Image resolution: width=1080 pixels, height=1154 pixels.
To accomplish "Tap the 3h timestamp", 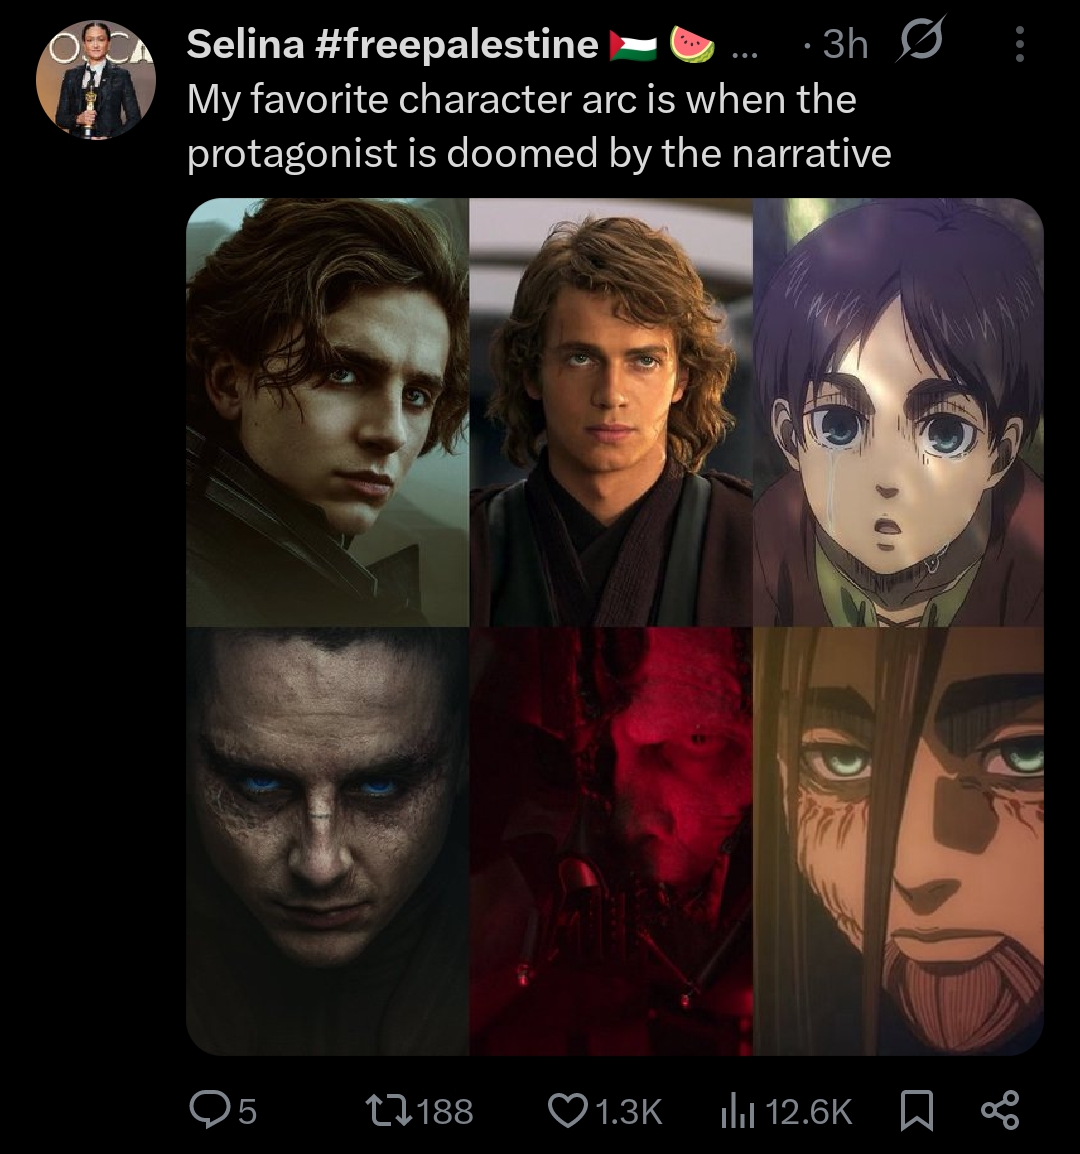I will (x=844, y=45).
